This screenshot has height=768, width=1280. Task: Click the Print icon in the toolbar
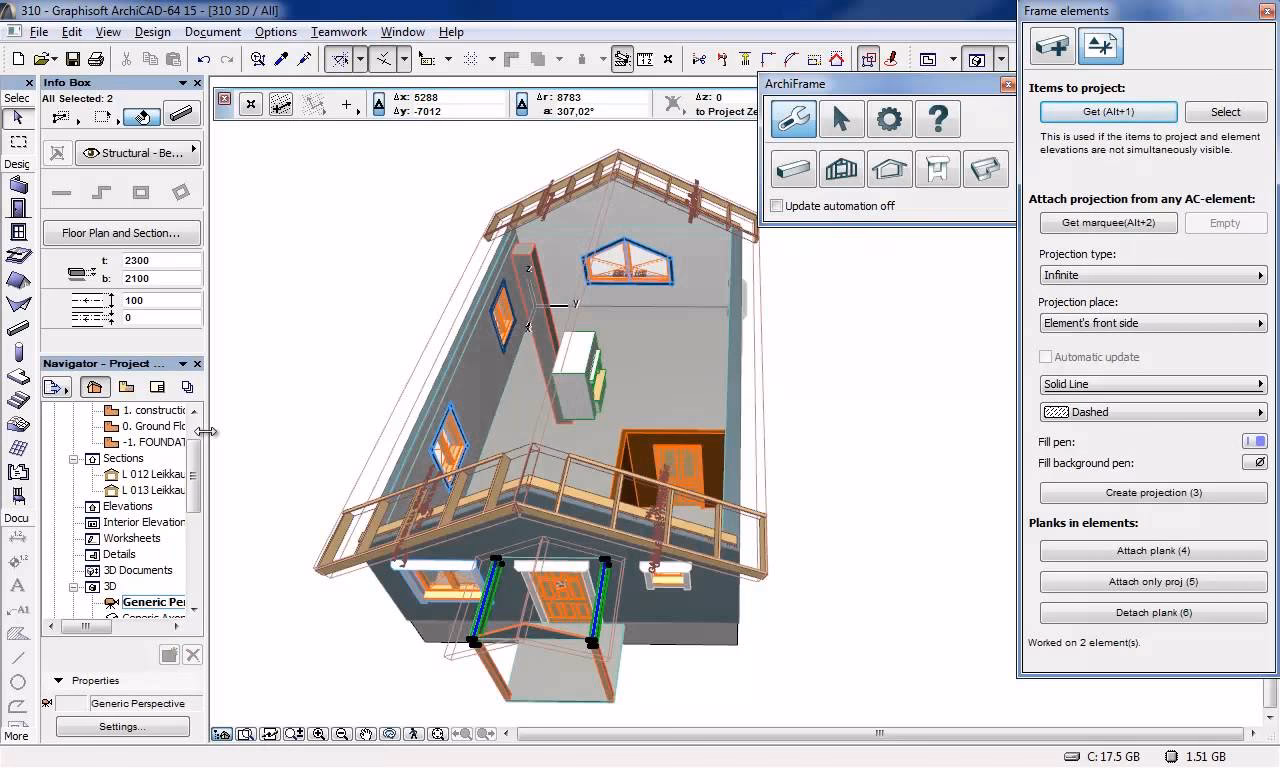click(x=96, y=59)
